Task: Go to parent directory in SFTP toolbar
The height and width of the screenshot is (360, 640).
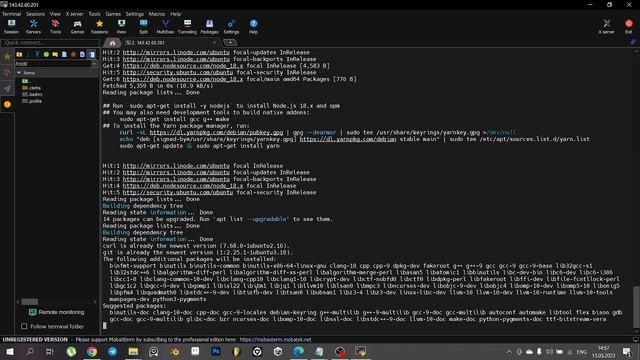Action: (x=19, y=54)
